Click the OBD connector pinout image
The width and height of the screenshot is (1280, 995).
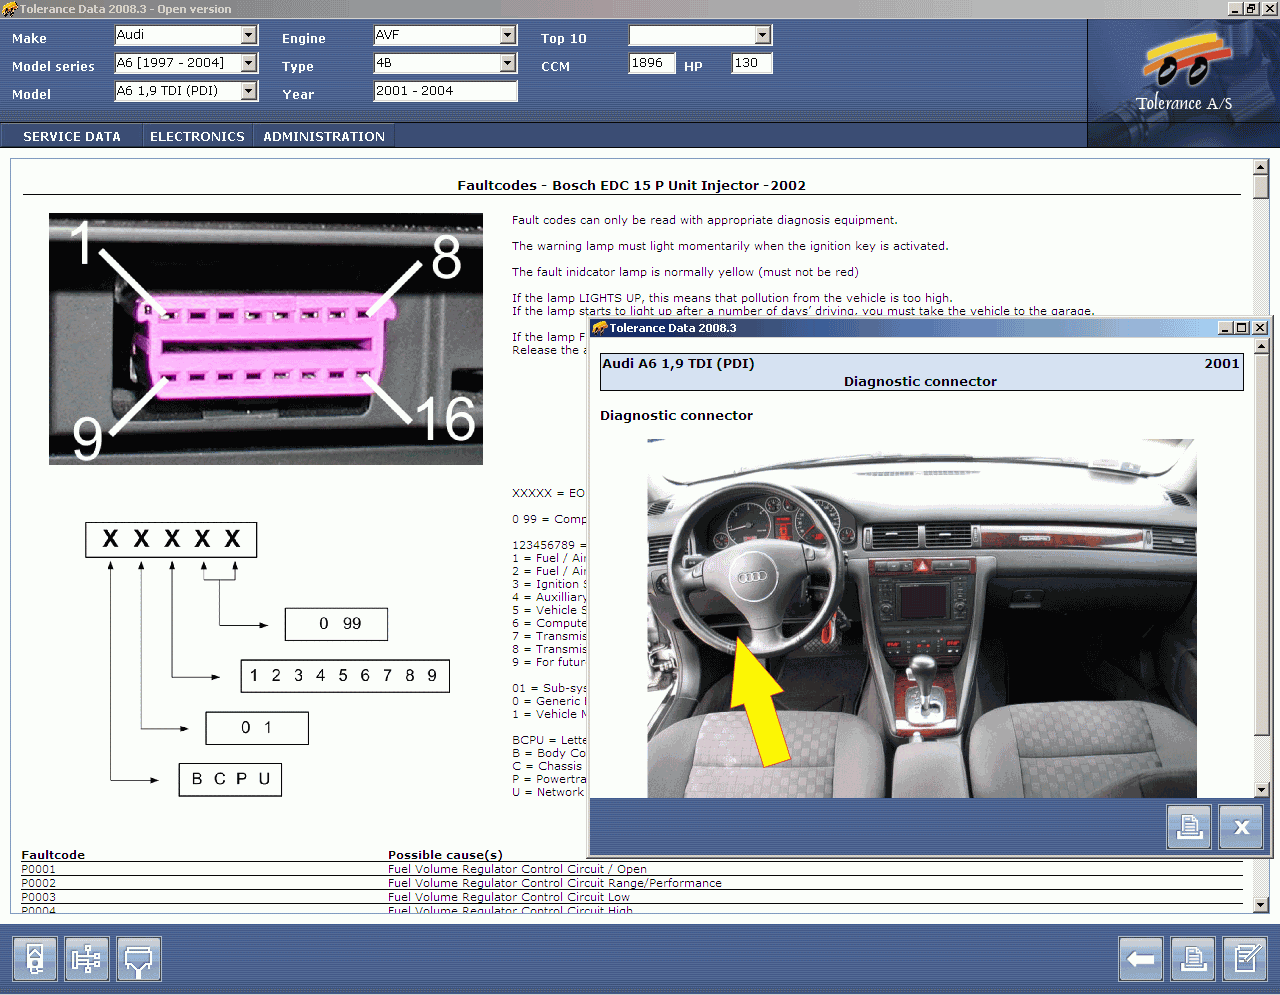266,339
